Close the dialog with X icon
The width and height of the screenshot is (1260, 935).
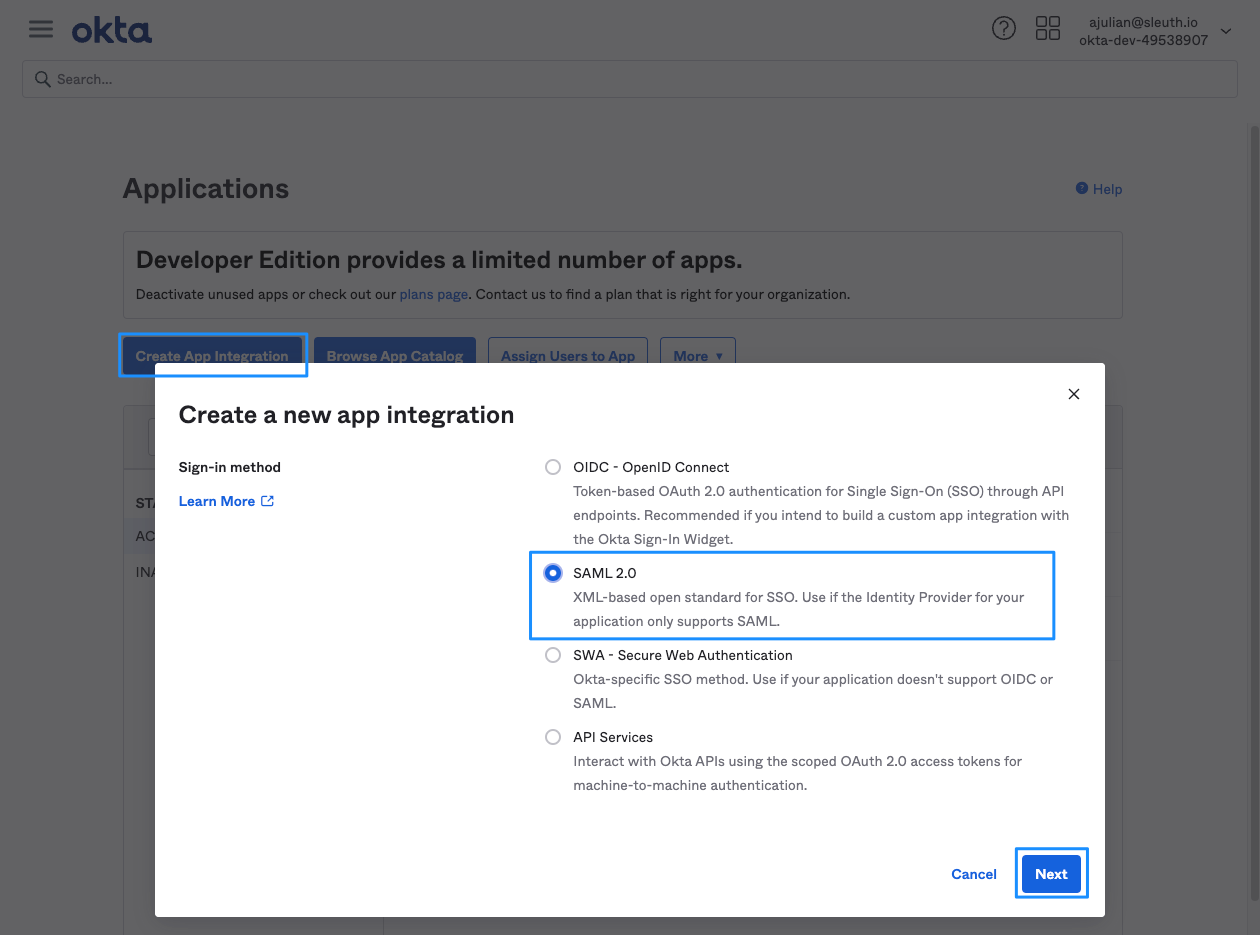(1074, 394)
